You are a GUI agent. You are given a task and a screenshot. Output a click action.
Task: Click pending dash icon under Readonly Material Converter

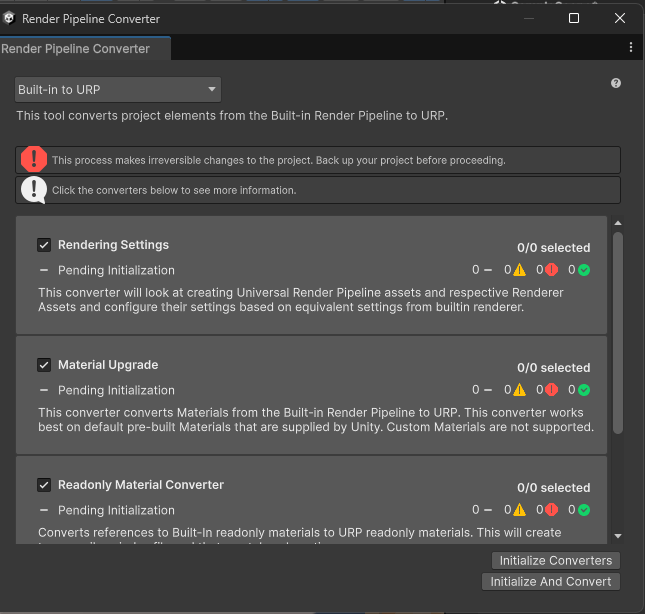(x=44, y=510)
